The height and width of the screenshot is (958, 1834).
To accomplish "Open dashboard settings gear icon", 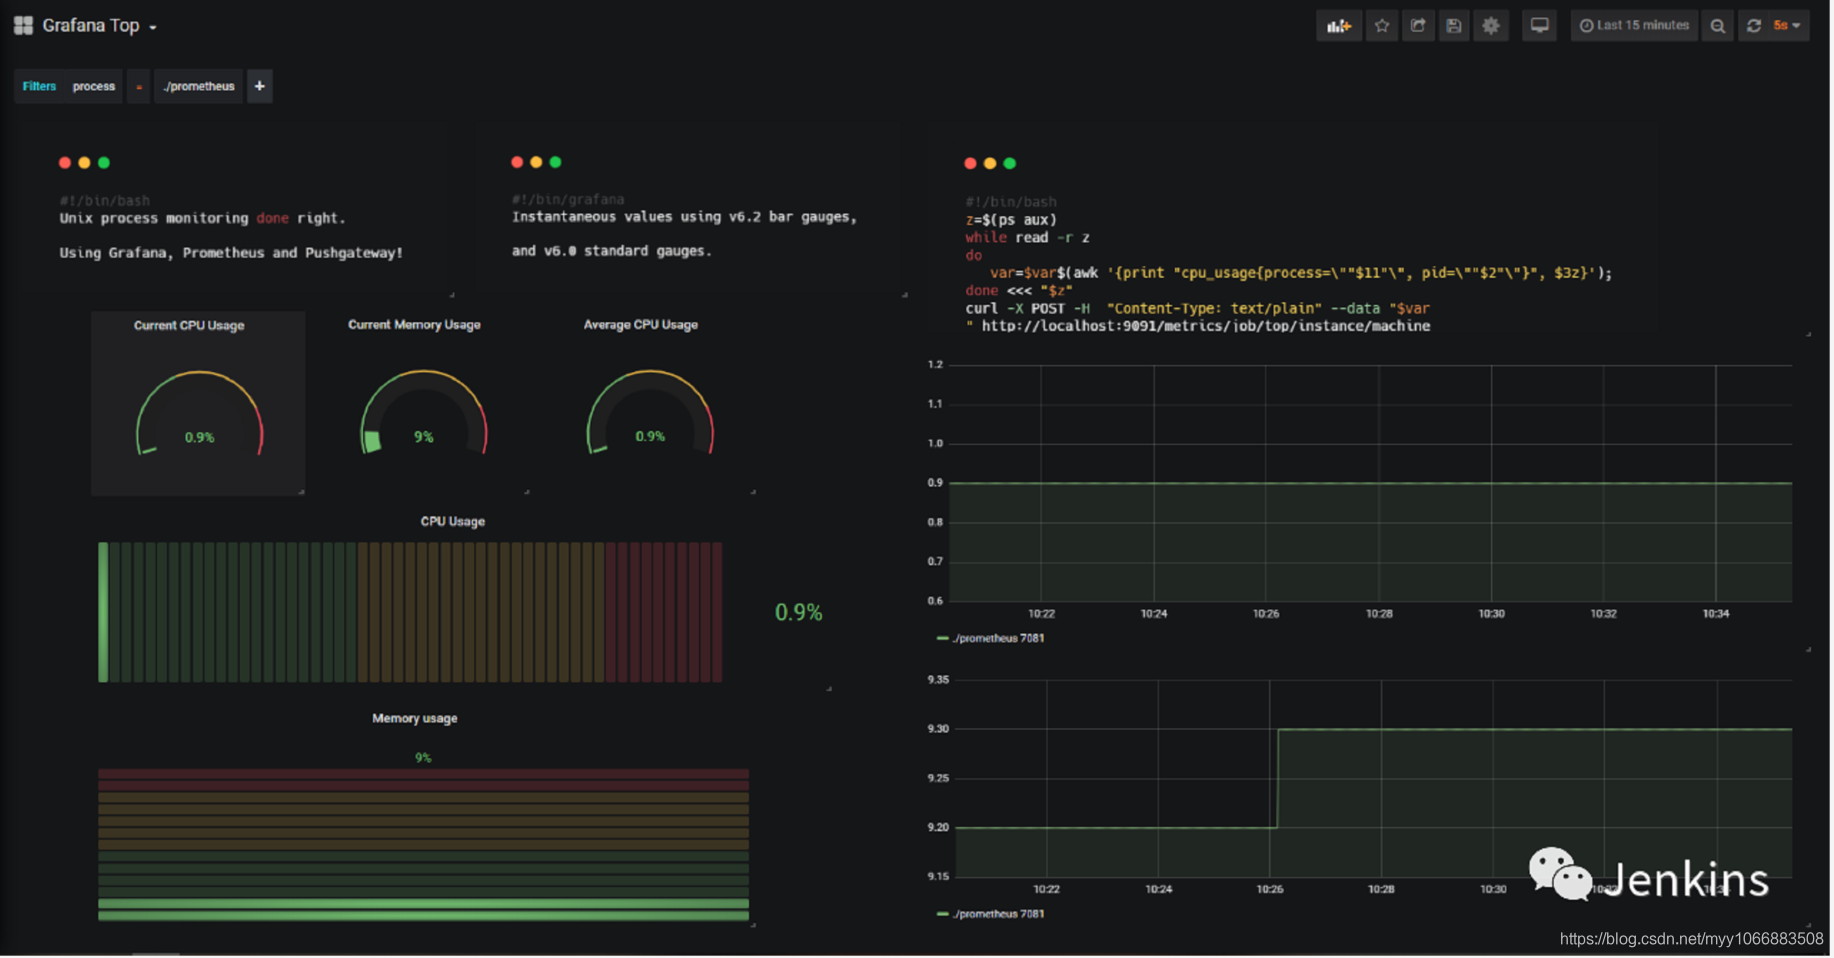I will 1491,26.
